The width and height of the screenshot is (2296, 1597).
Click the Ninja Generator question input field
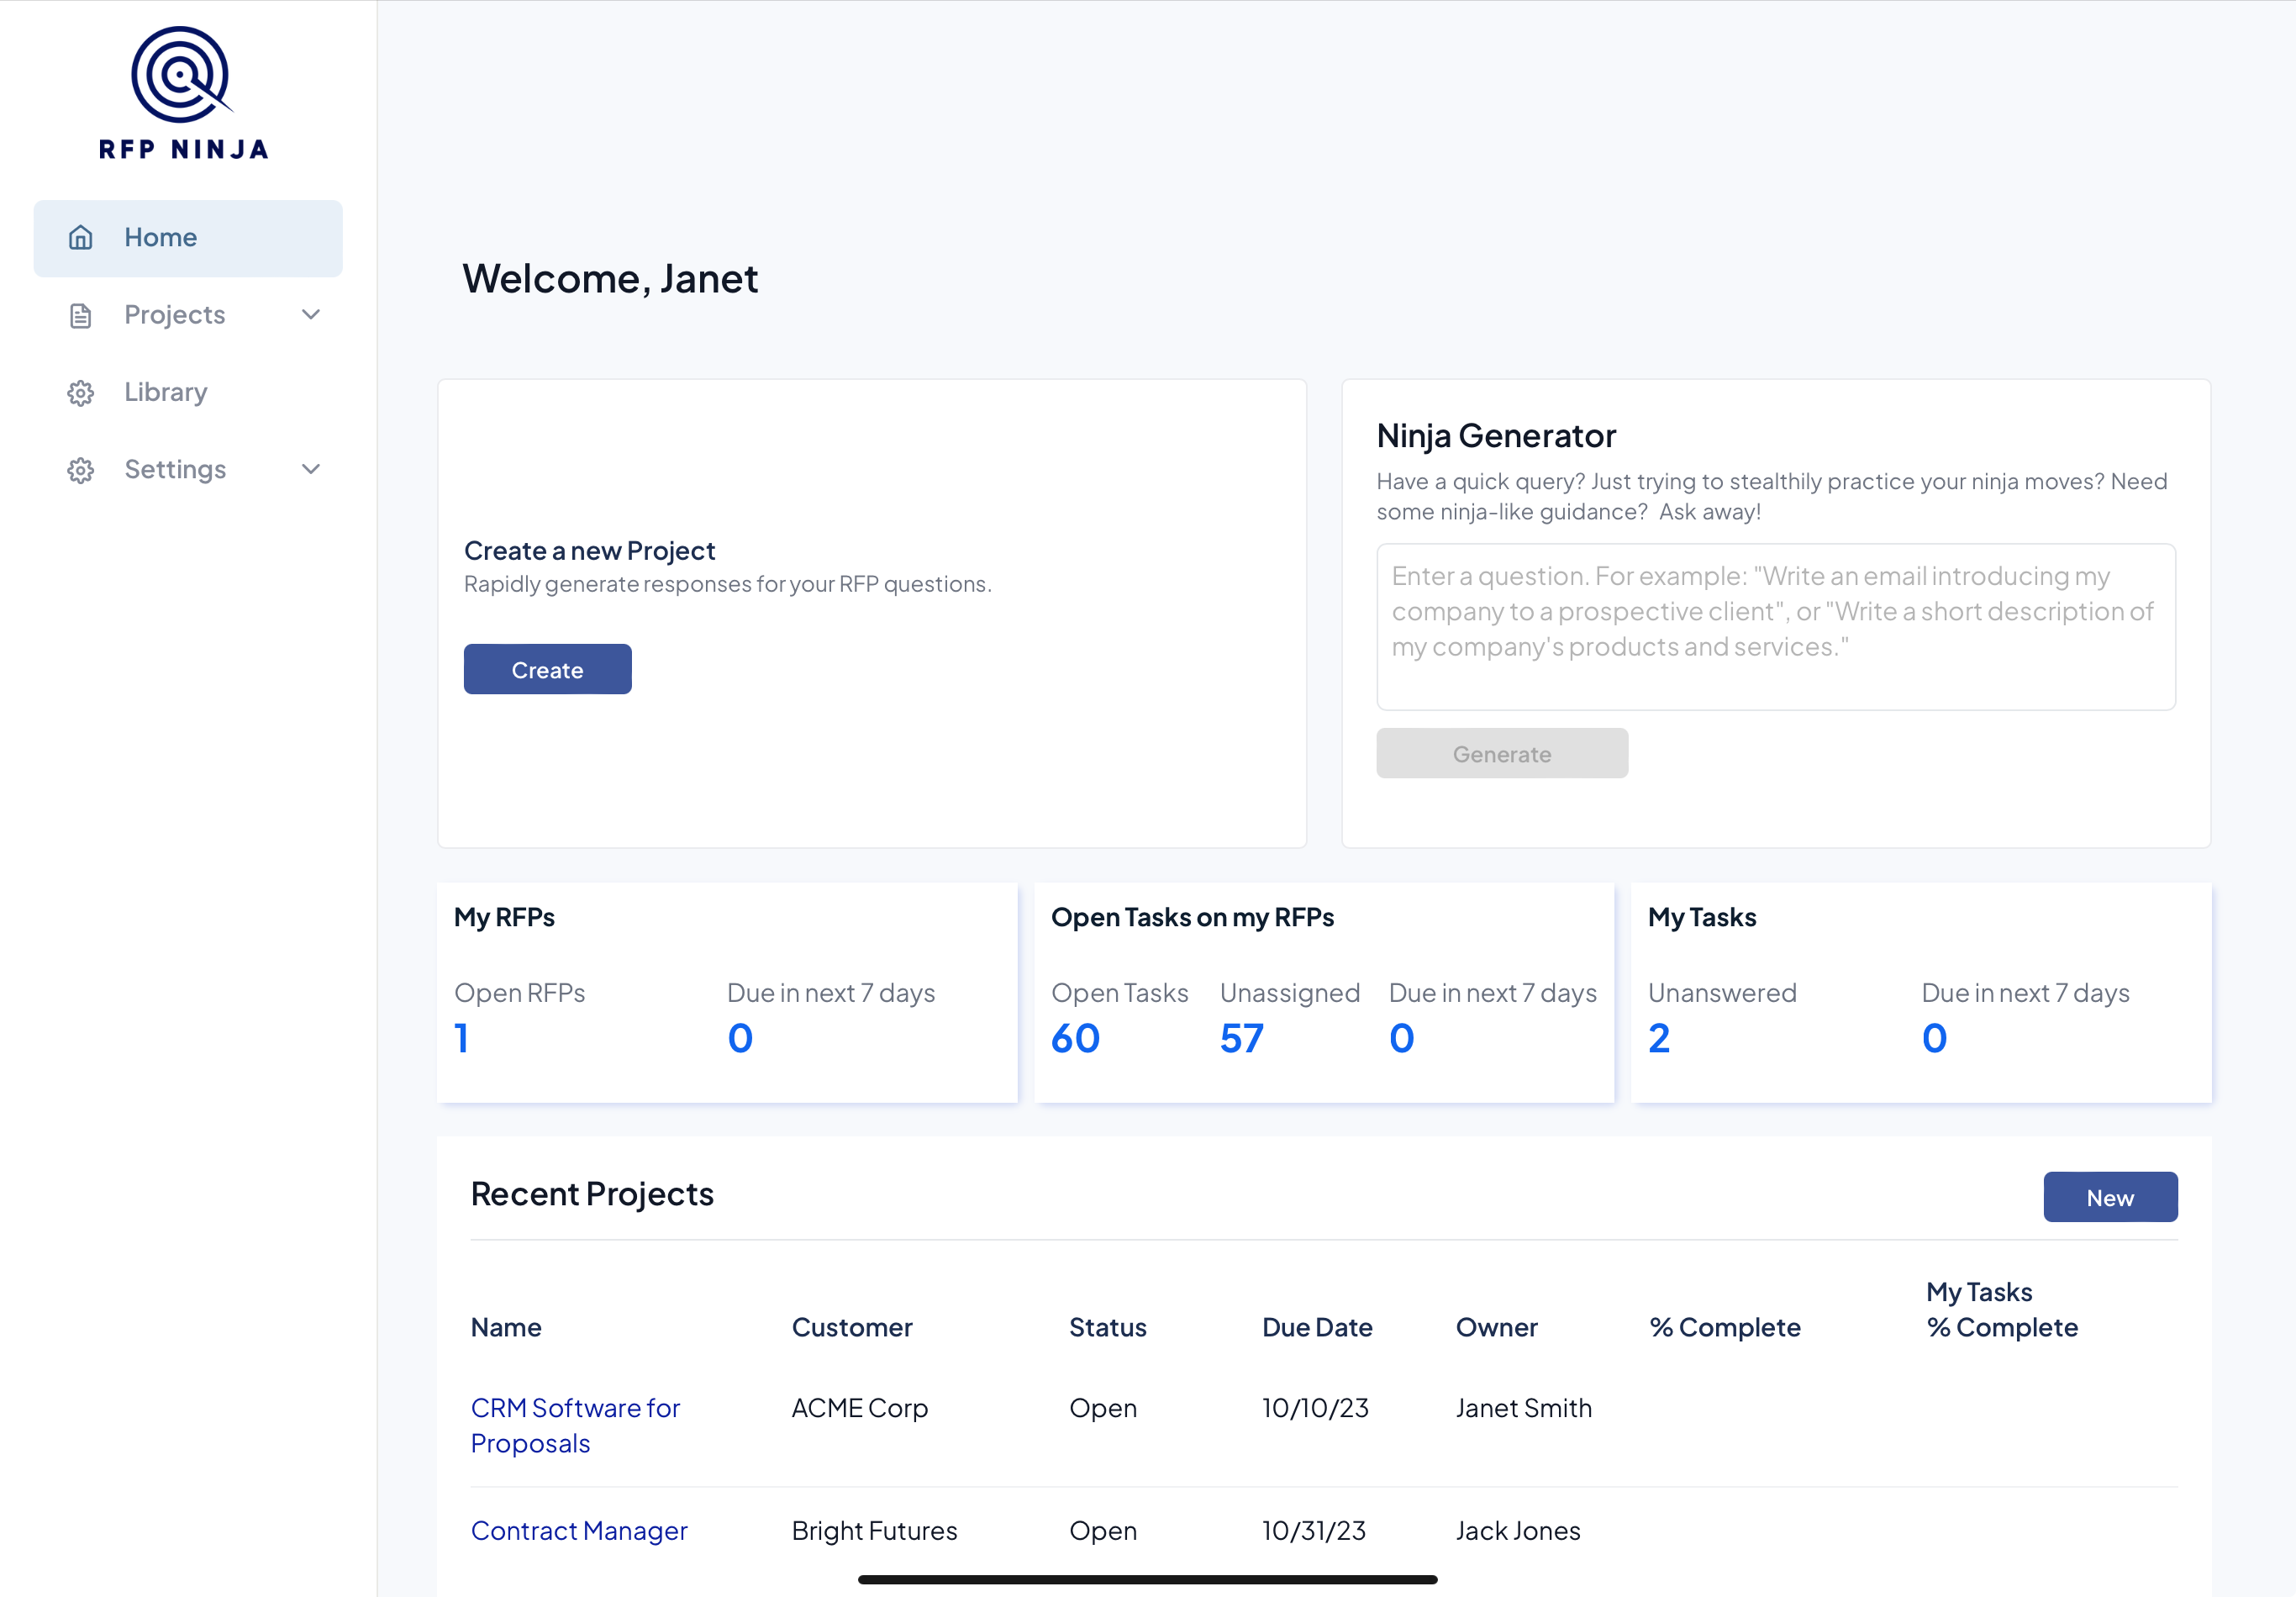[1775, 627]
